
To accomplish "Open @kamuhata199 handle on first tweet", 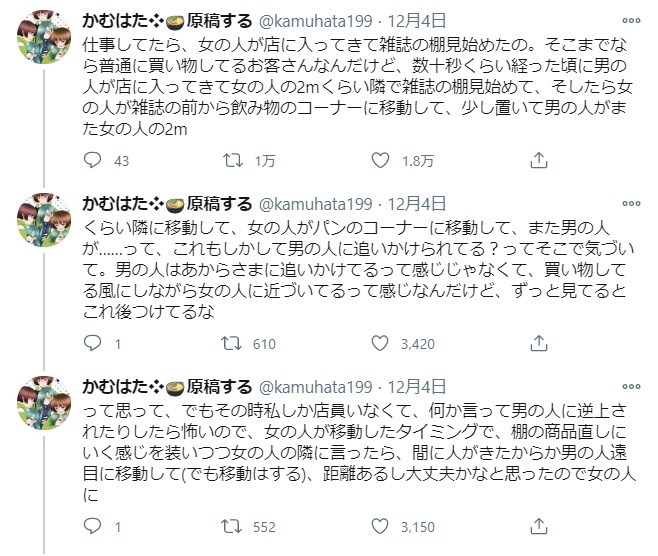I will (315, 20).
